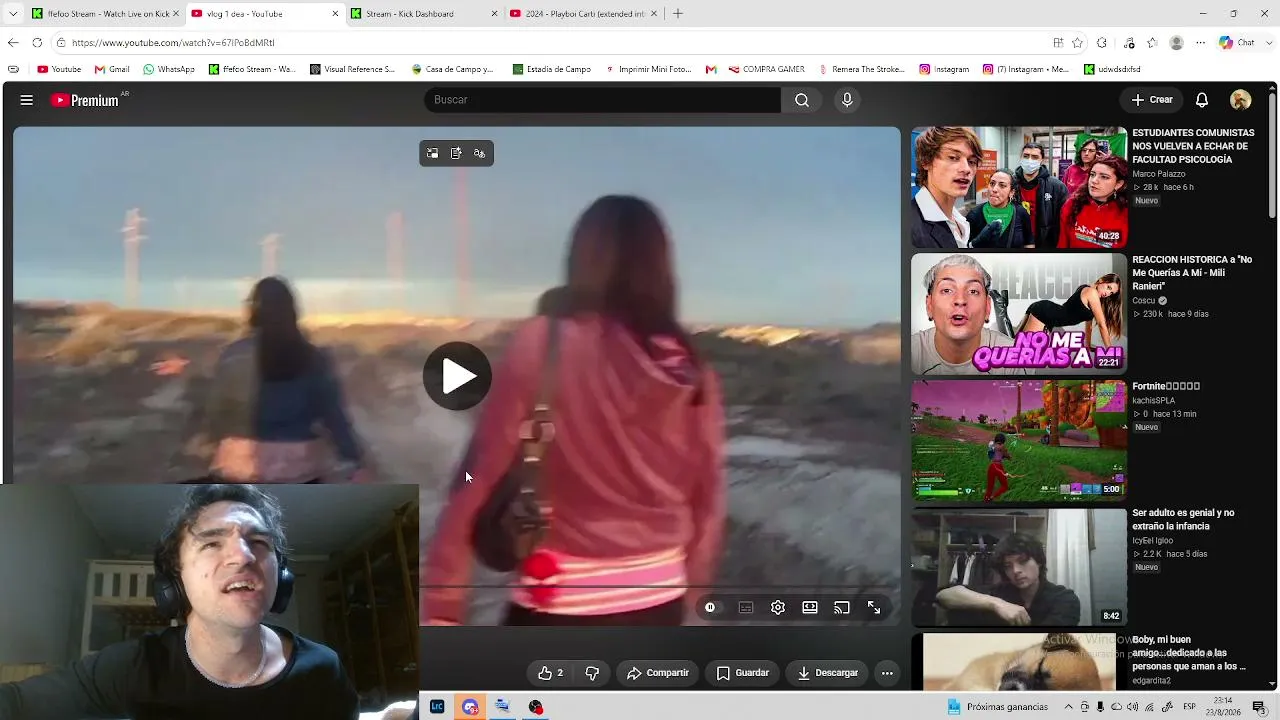Image resolution: width=1280 pixels, height=720 pixels.
Task: Switch to the Kick stream browser tab
Action: (105, 14)
